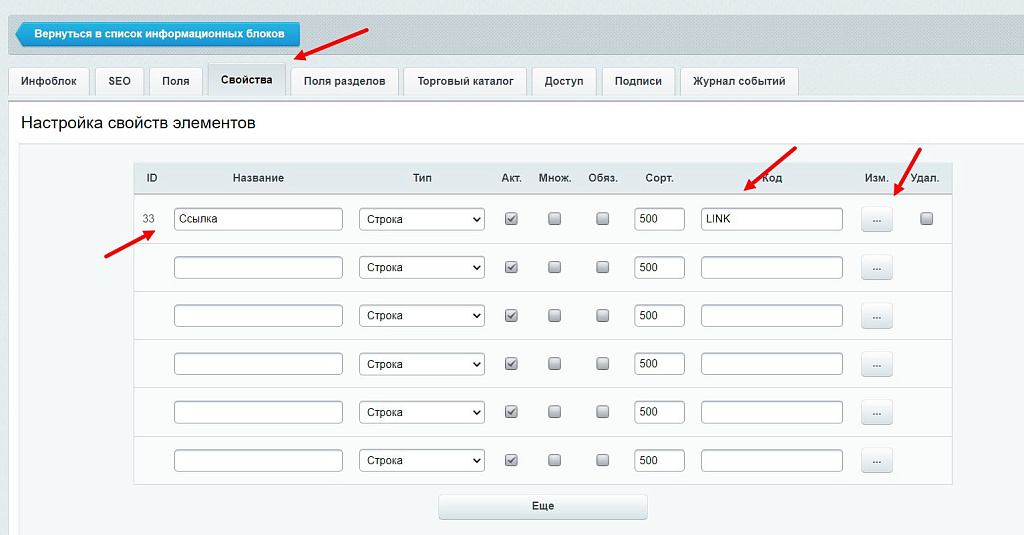
Task: Toggle the Акт. checkbox for the Ссылка property
Action: click(x=511, y=218)
